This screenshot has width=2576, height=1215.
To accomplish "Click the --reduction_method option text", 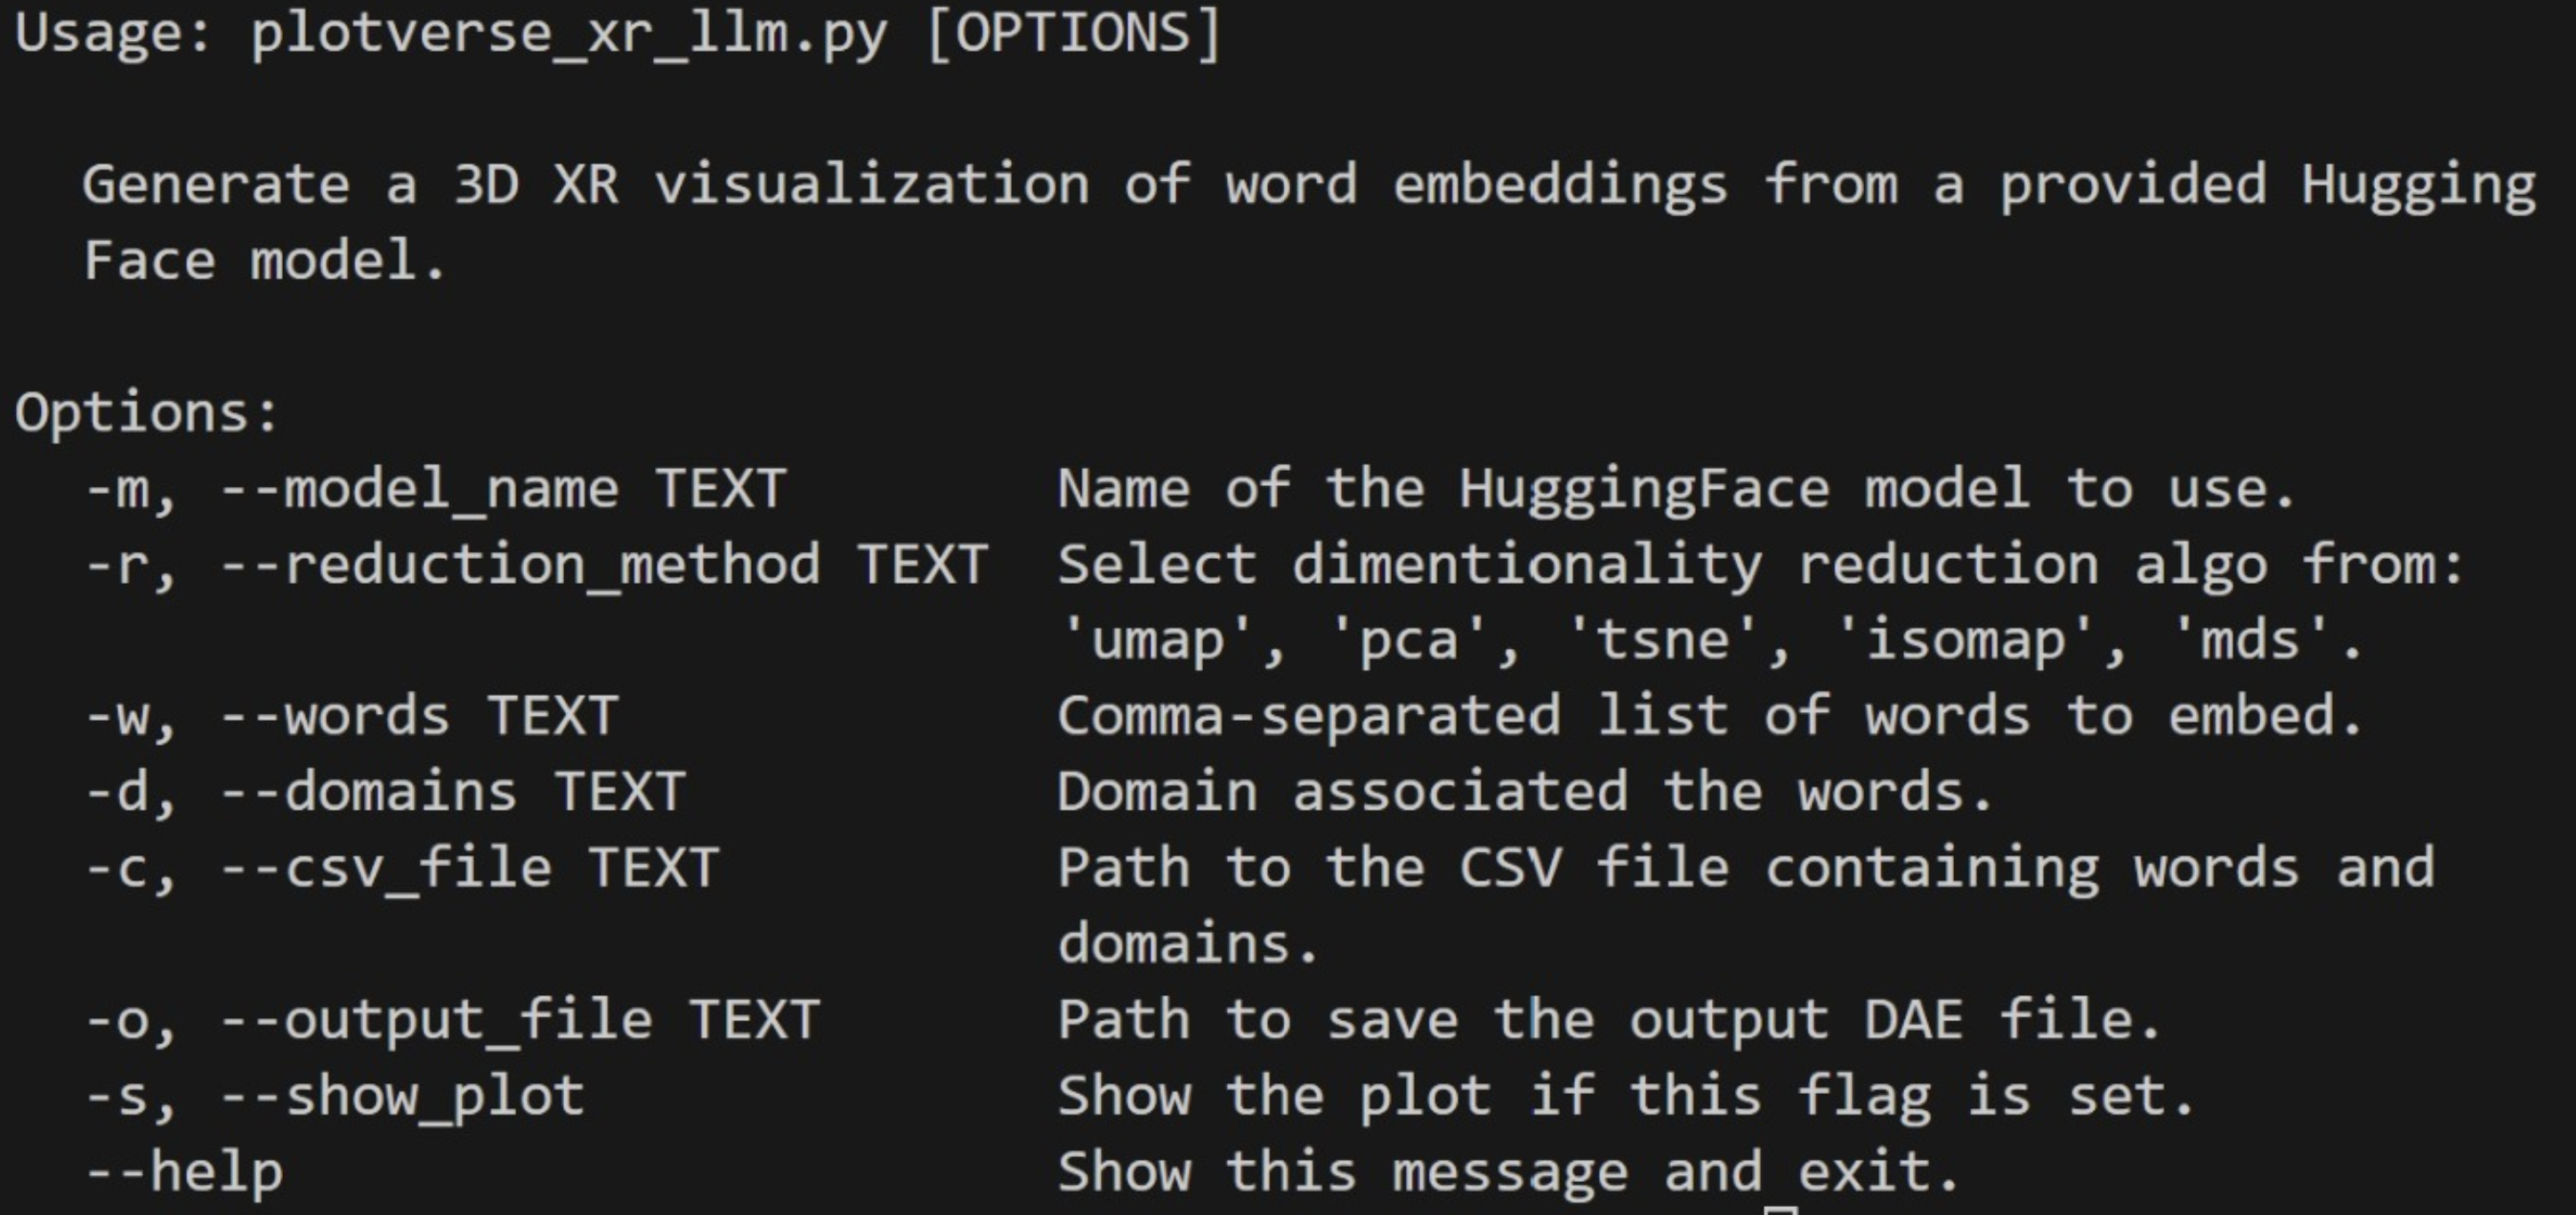I will (x=520, y=566).
